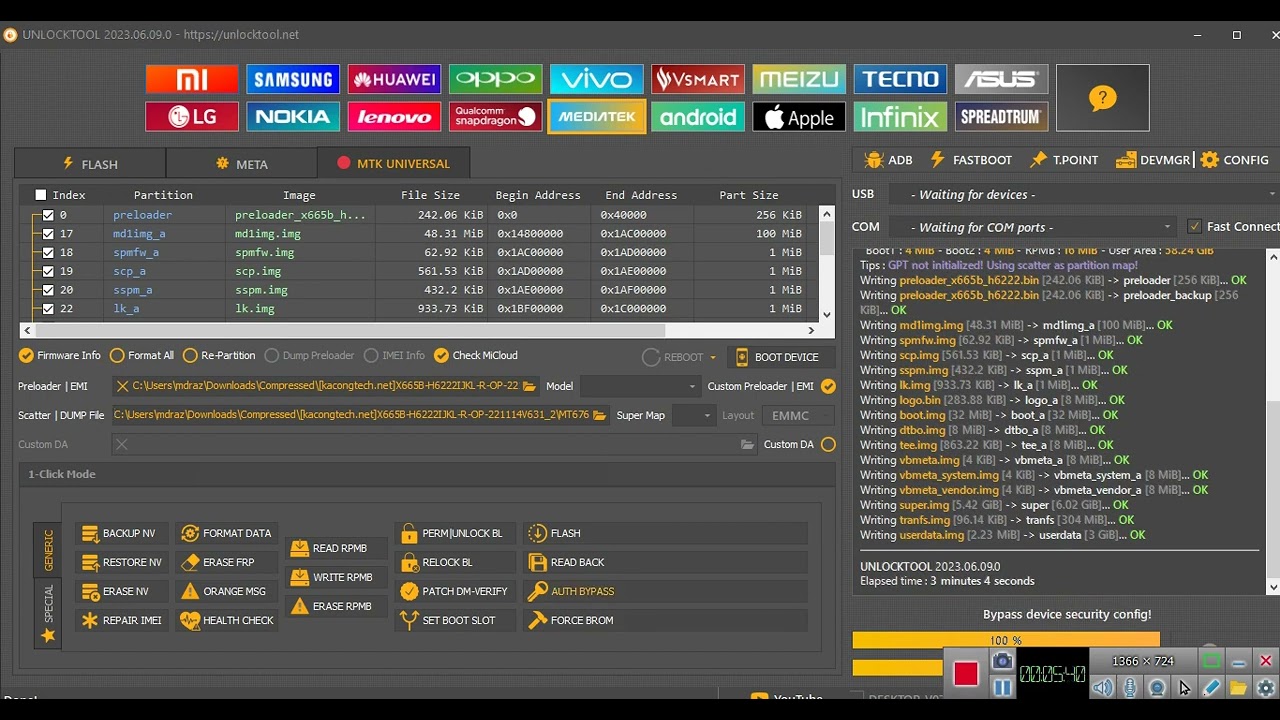The width and height of the screenshot is (1280, 720).
Task: Select the Huawei brand tile
Action: pos(394,79)
